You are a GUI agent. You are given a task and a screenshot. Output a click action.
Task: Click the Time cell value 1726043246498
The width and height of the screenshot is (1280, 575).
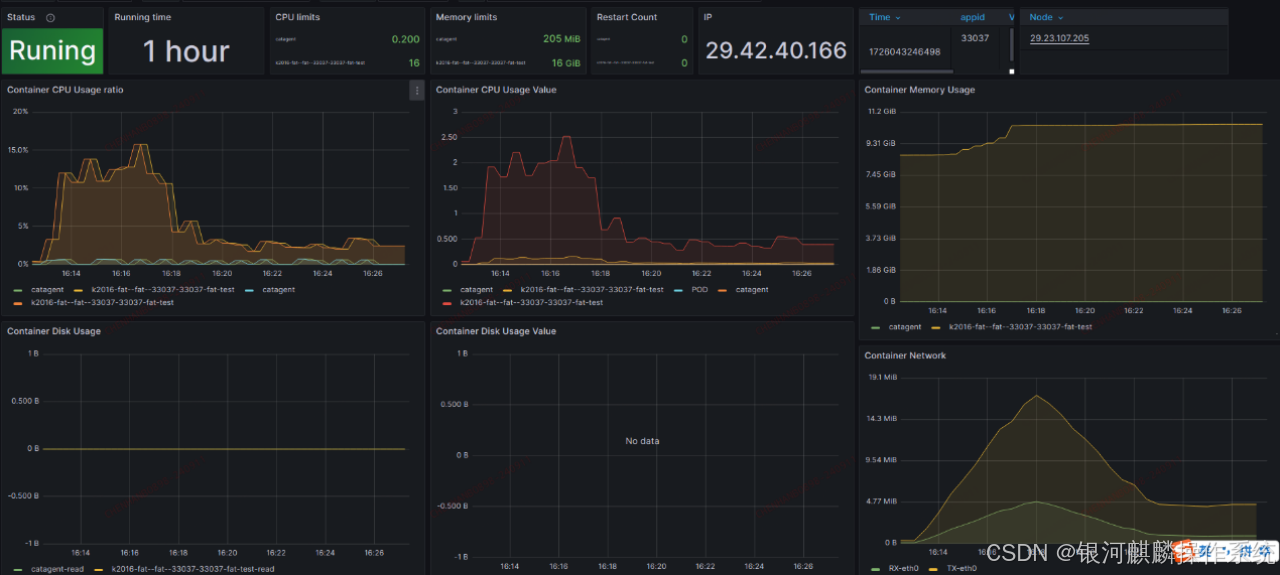[x=904, y=52]
